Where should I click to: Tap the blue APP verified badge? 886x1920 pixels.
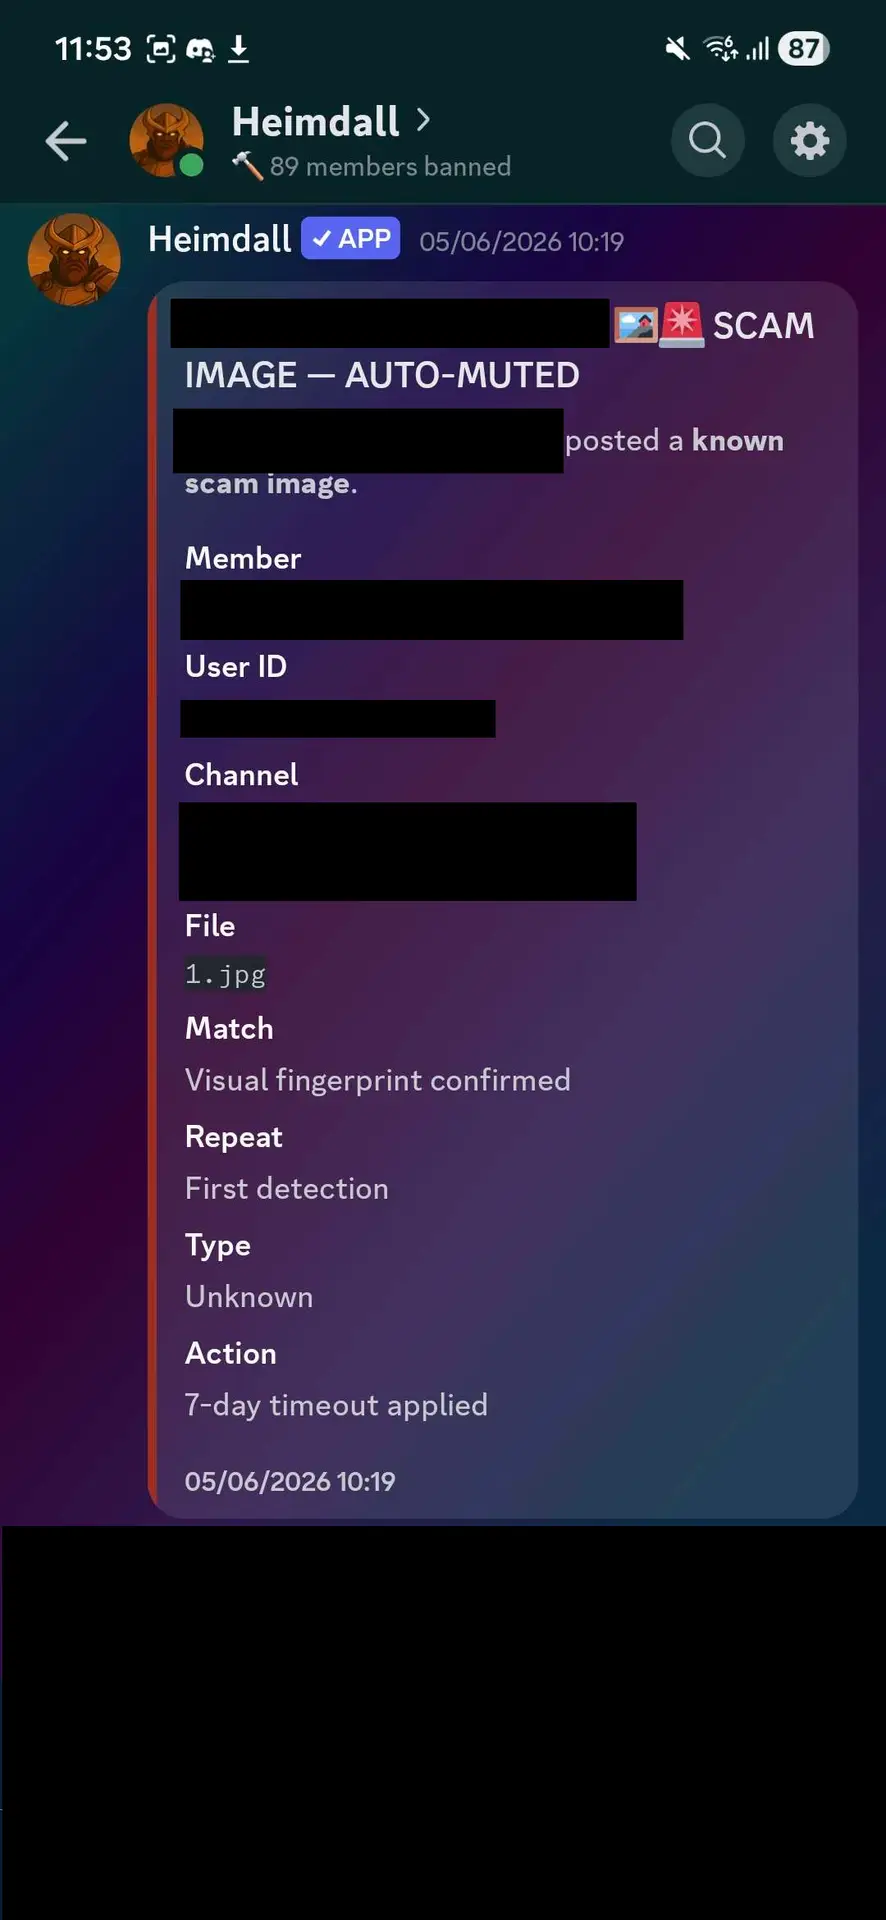pos(351,239)
